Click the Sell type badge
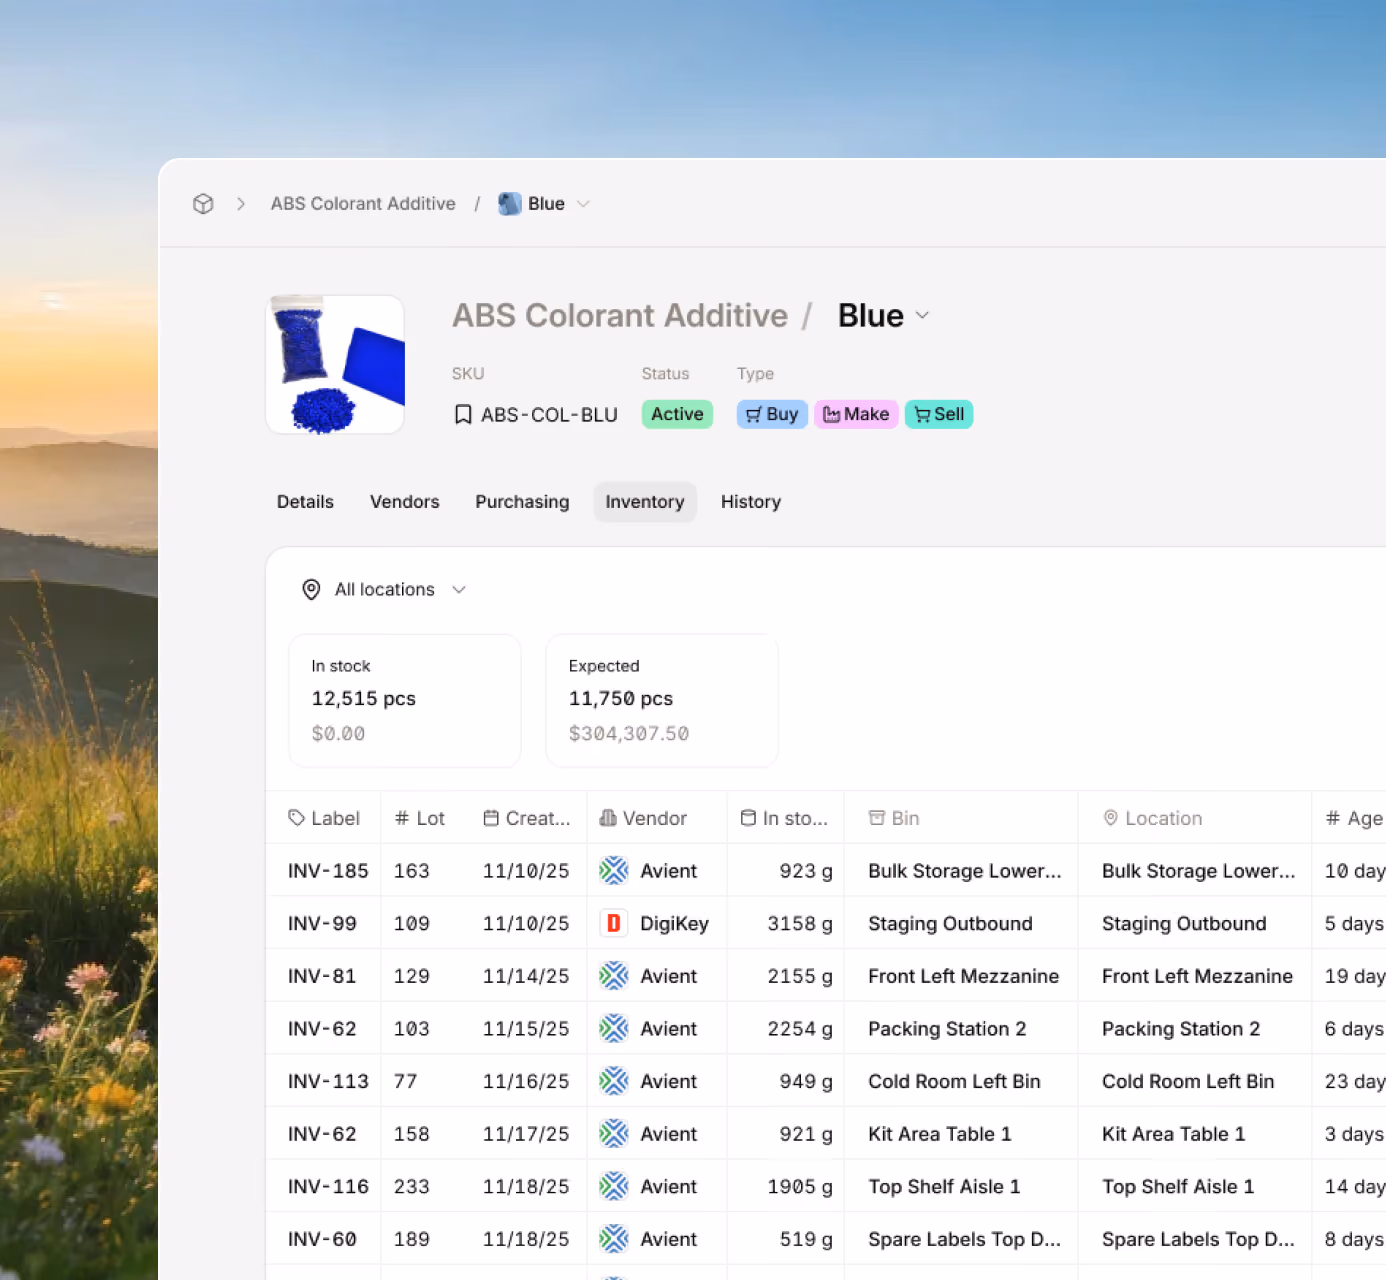The image size is (1386, 1280). 939,414
